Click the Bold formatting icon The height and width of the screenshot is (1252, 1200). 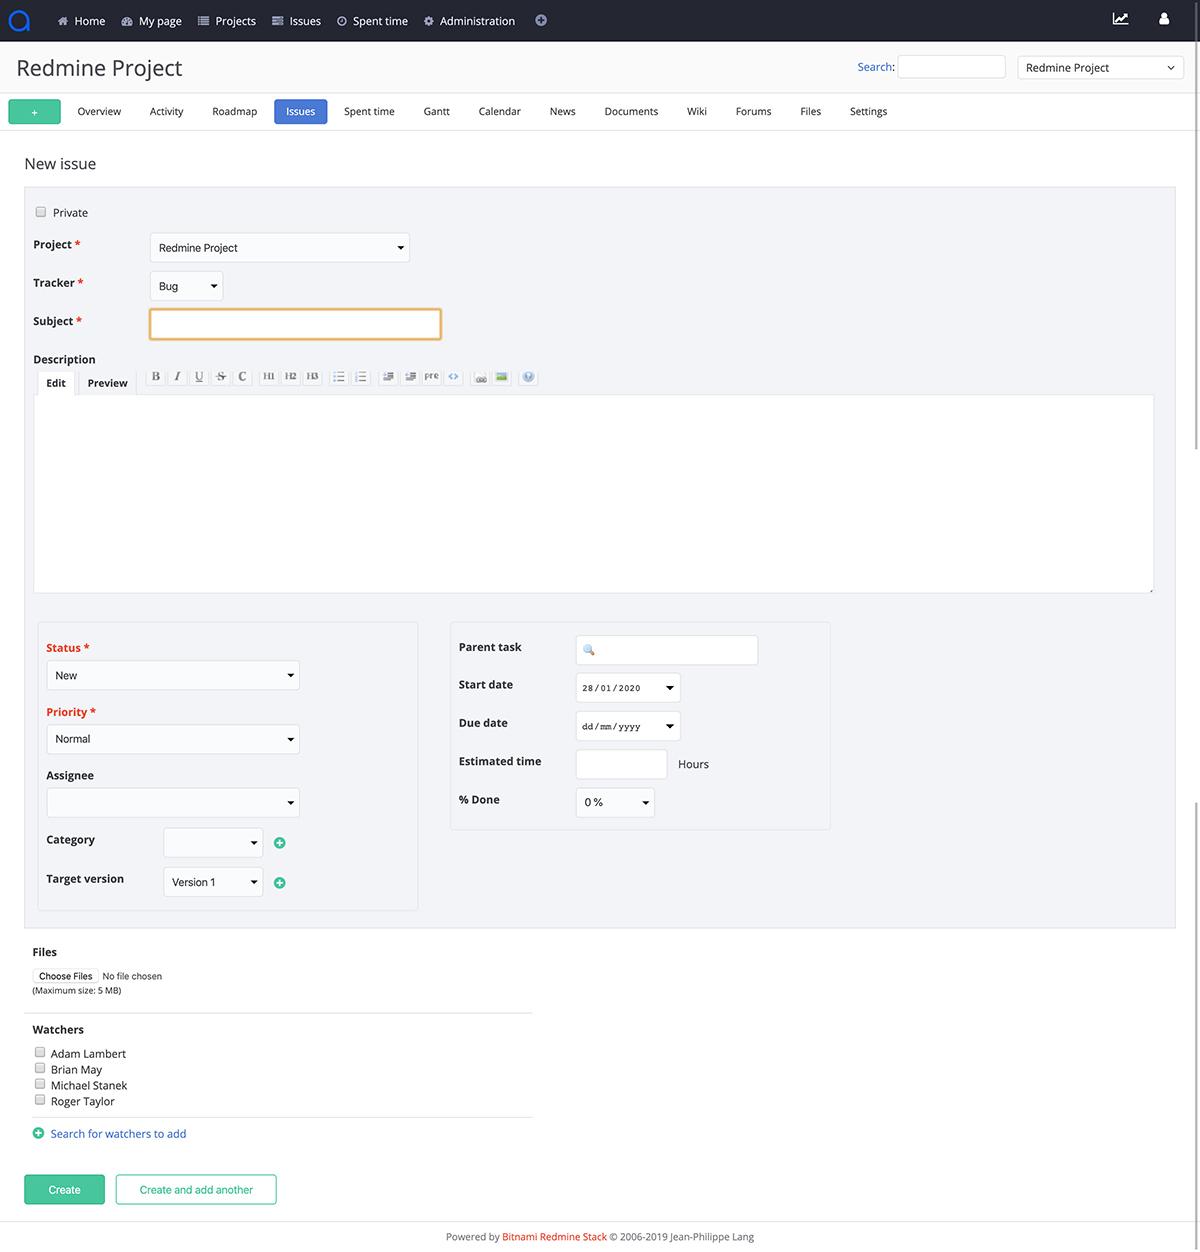pyautogui.click(x=156, y=377)
